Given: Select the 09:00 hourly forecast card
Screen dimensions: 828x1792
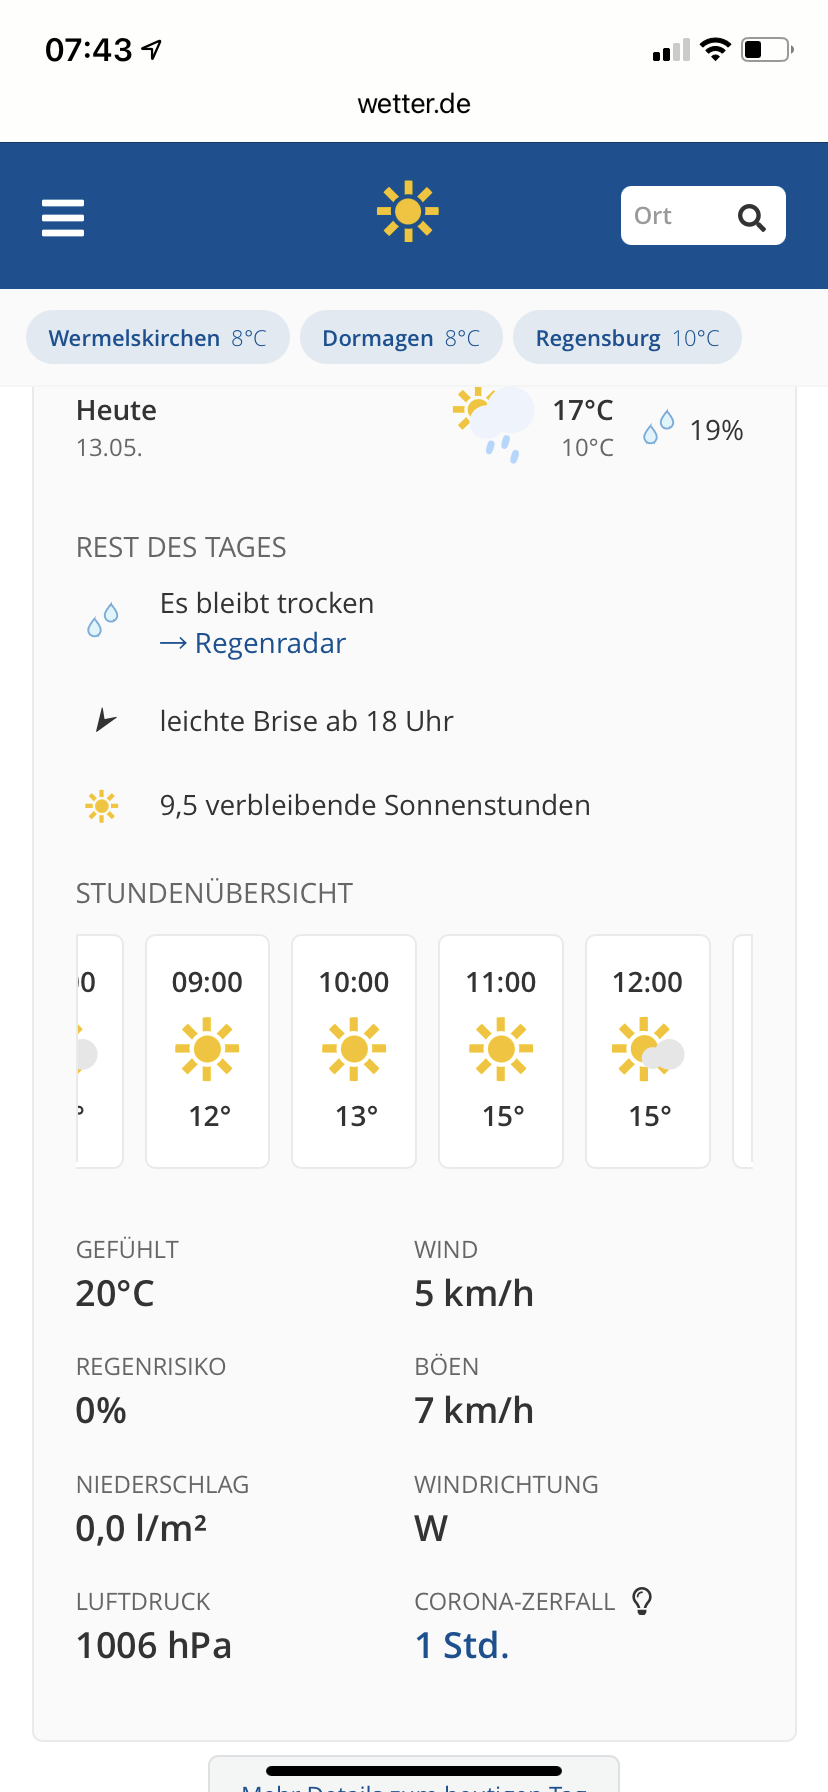Looking at the screenshot, I should [x=208, y=1051].
